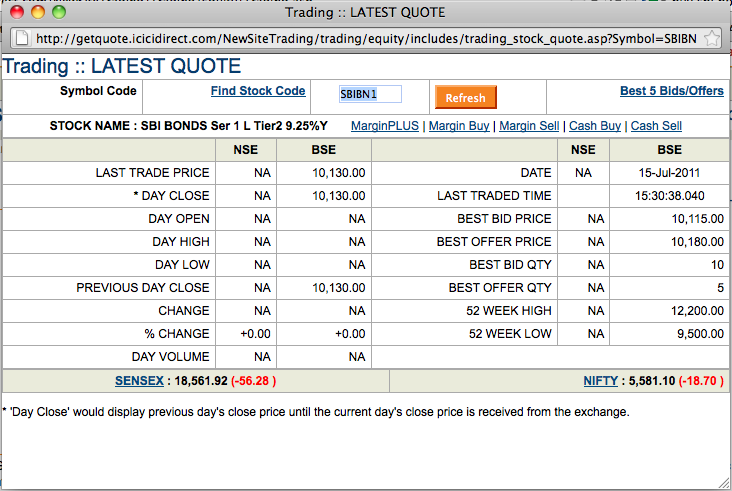This screenshot has height=491, width=732.
Task: Click the LAST TRADED TIME label
Action: [494, 196]
